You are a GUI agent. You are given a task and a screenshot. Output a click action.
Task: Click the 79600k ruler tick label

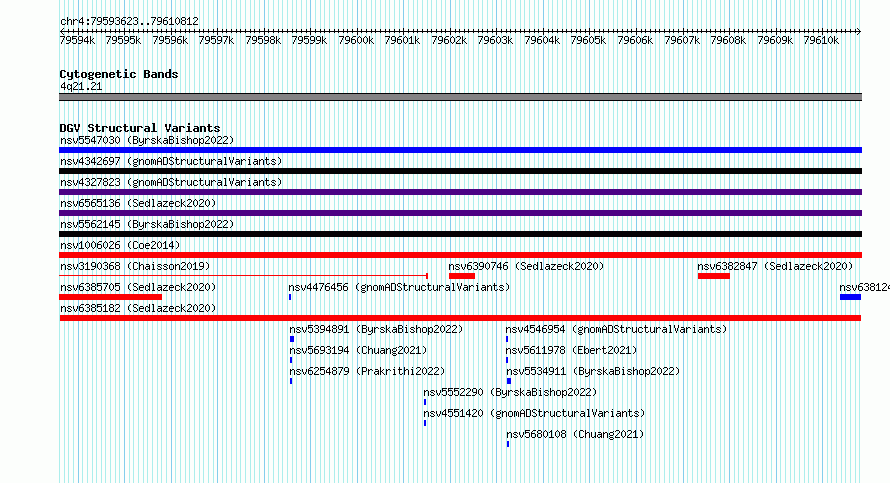pos(356,40)
